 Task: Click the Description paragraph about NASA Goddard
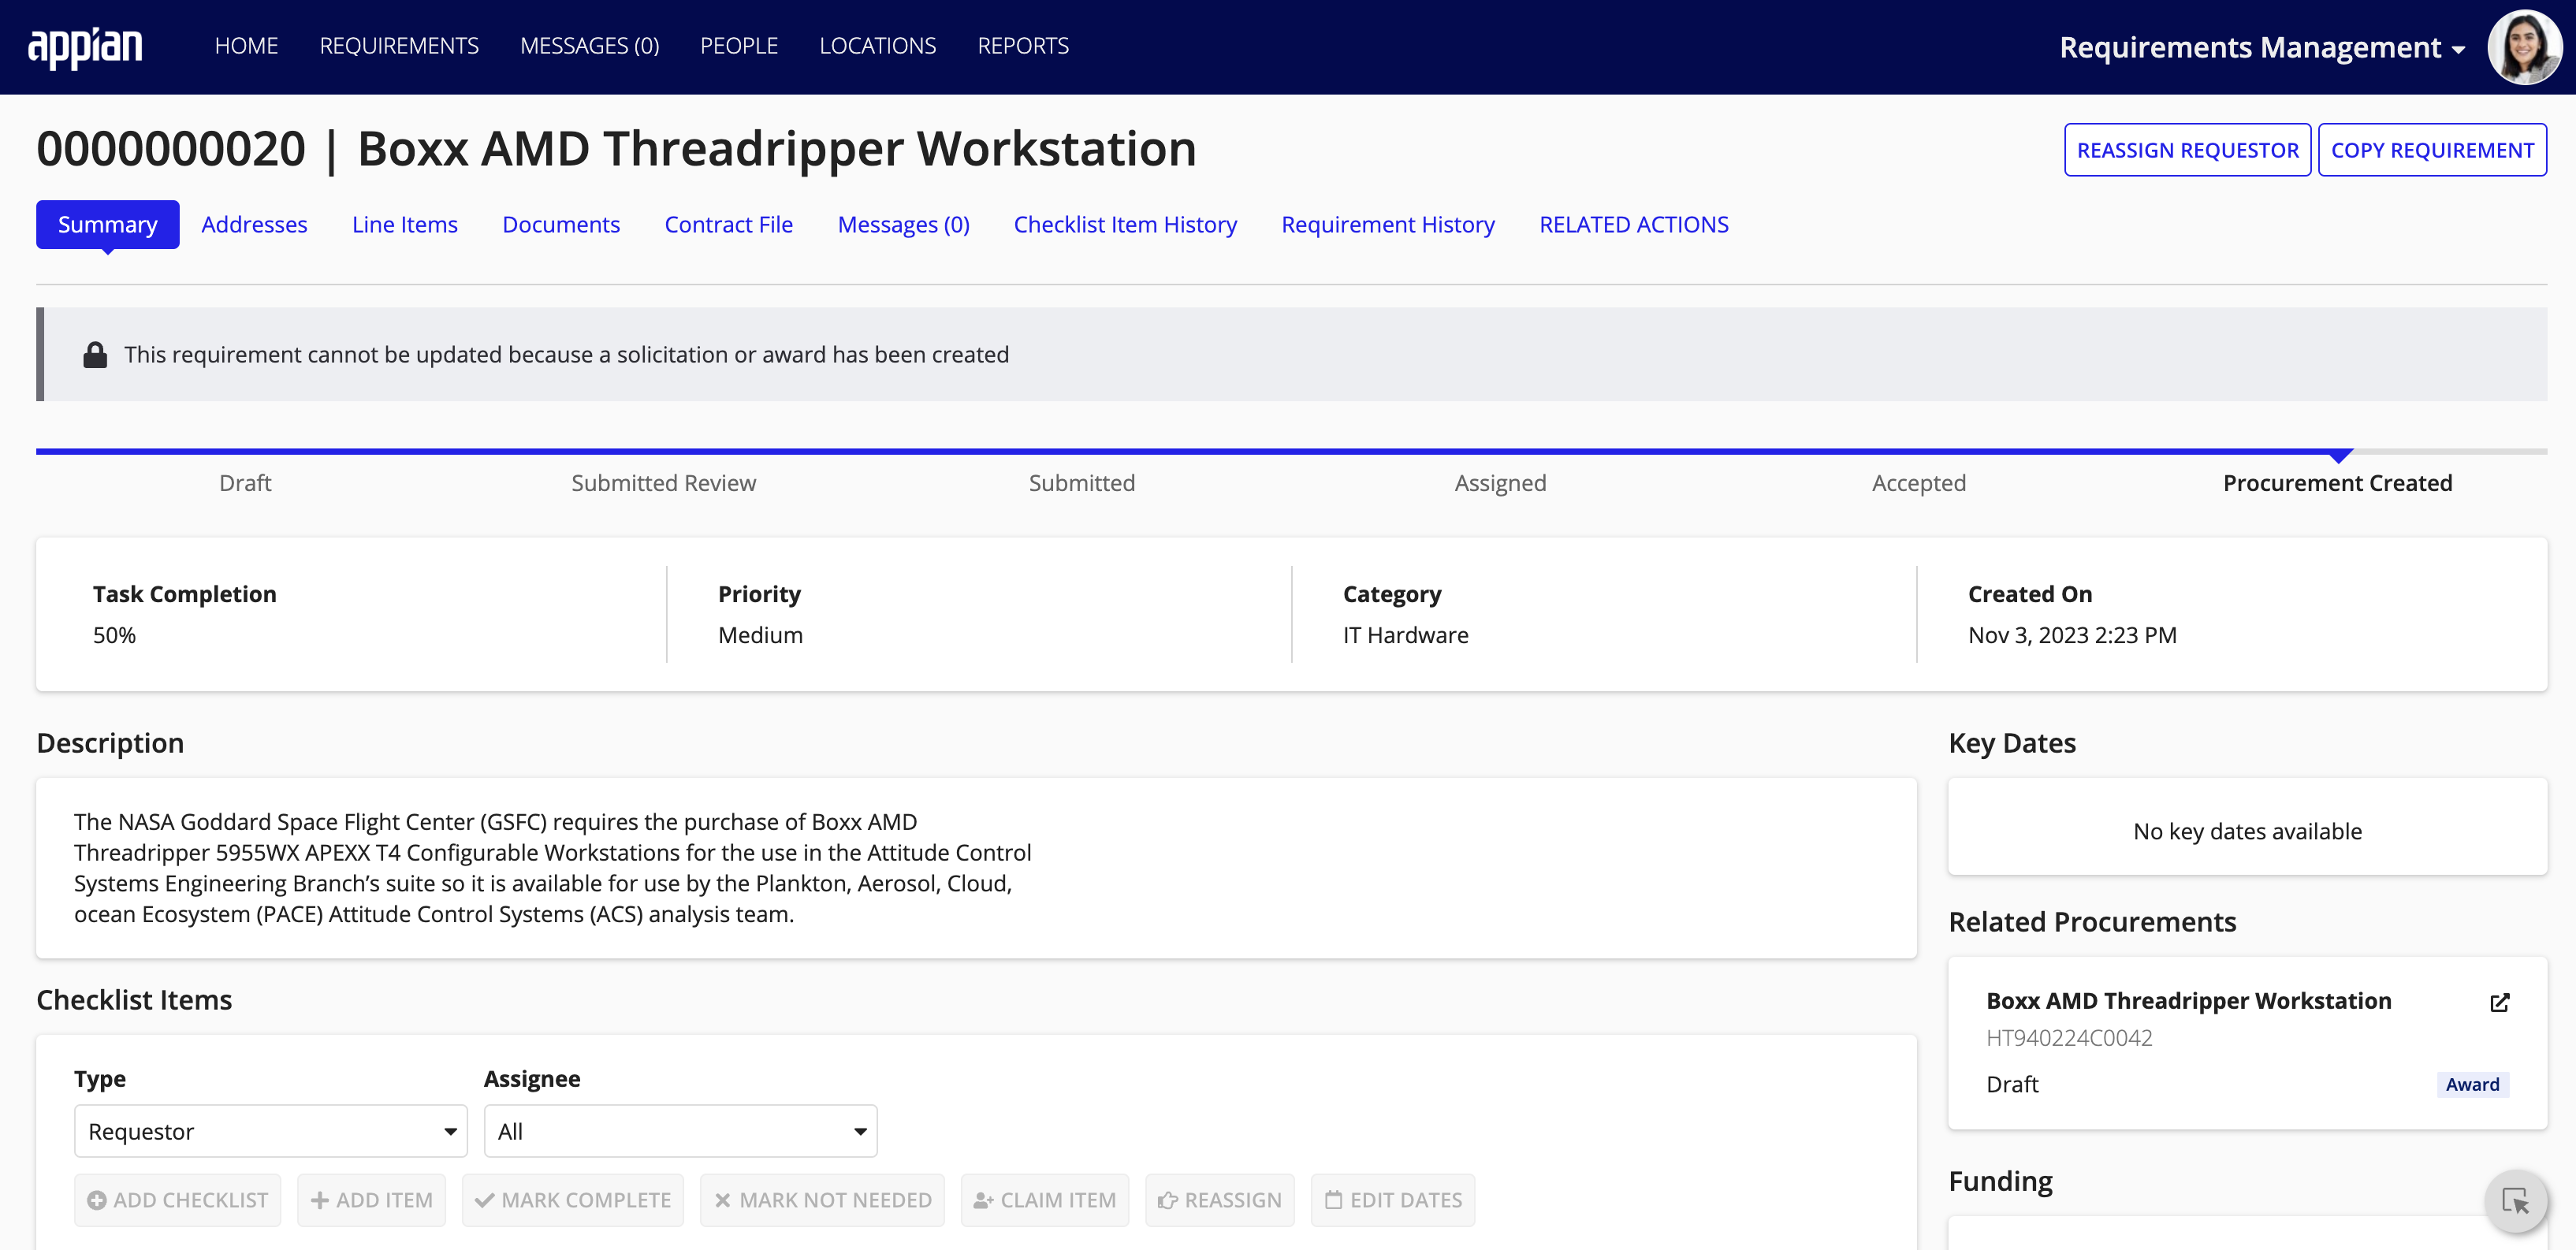(x=552, y=868)
